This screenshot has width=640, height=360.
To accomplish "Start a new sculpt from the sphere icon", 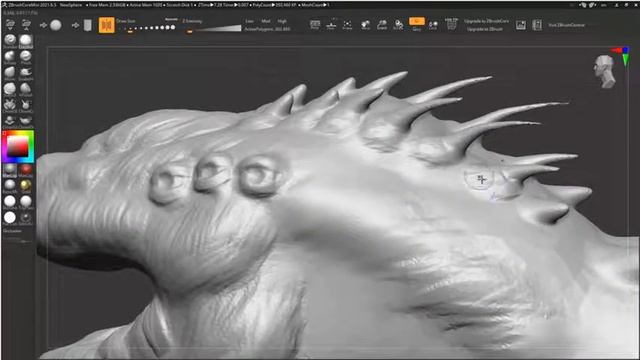I will click(x=56, y=25).
